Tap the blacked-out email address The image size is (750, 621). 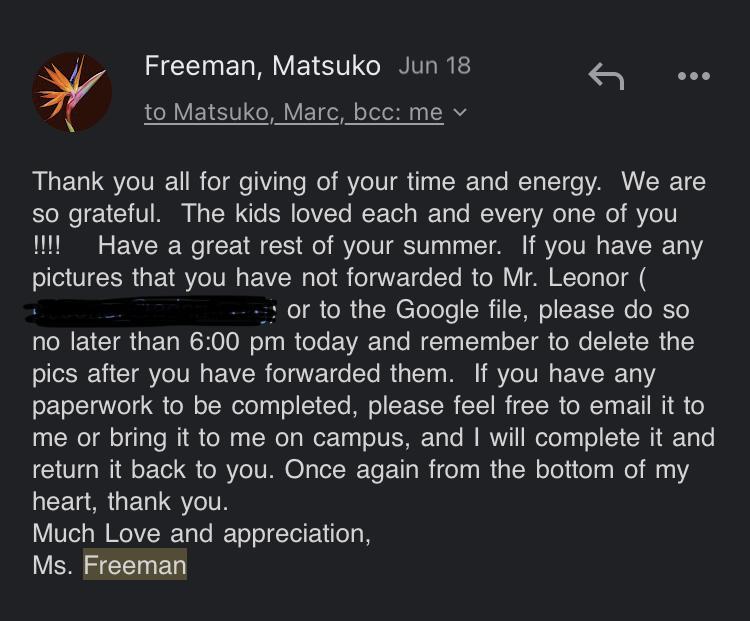coord(152,310)
